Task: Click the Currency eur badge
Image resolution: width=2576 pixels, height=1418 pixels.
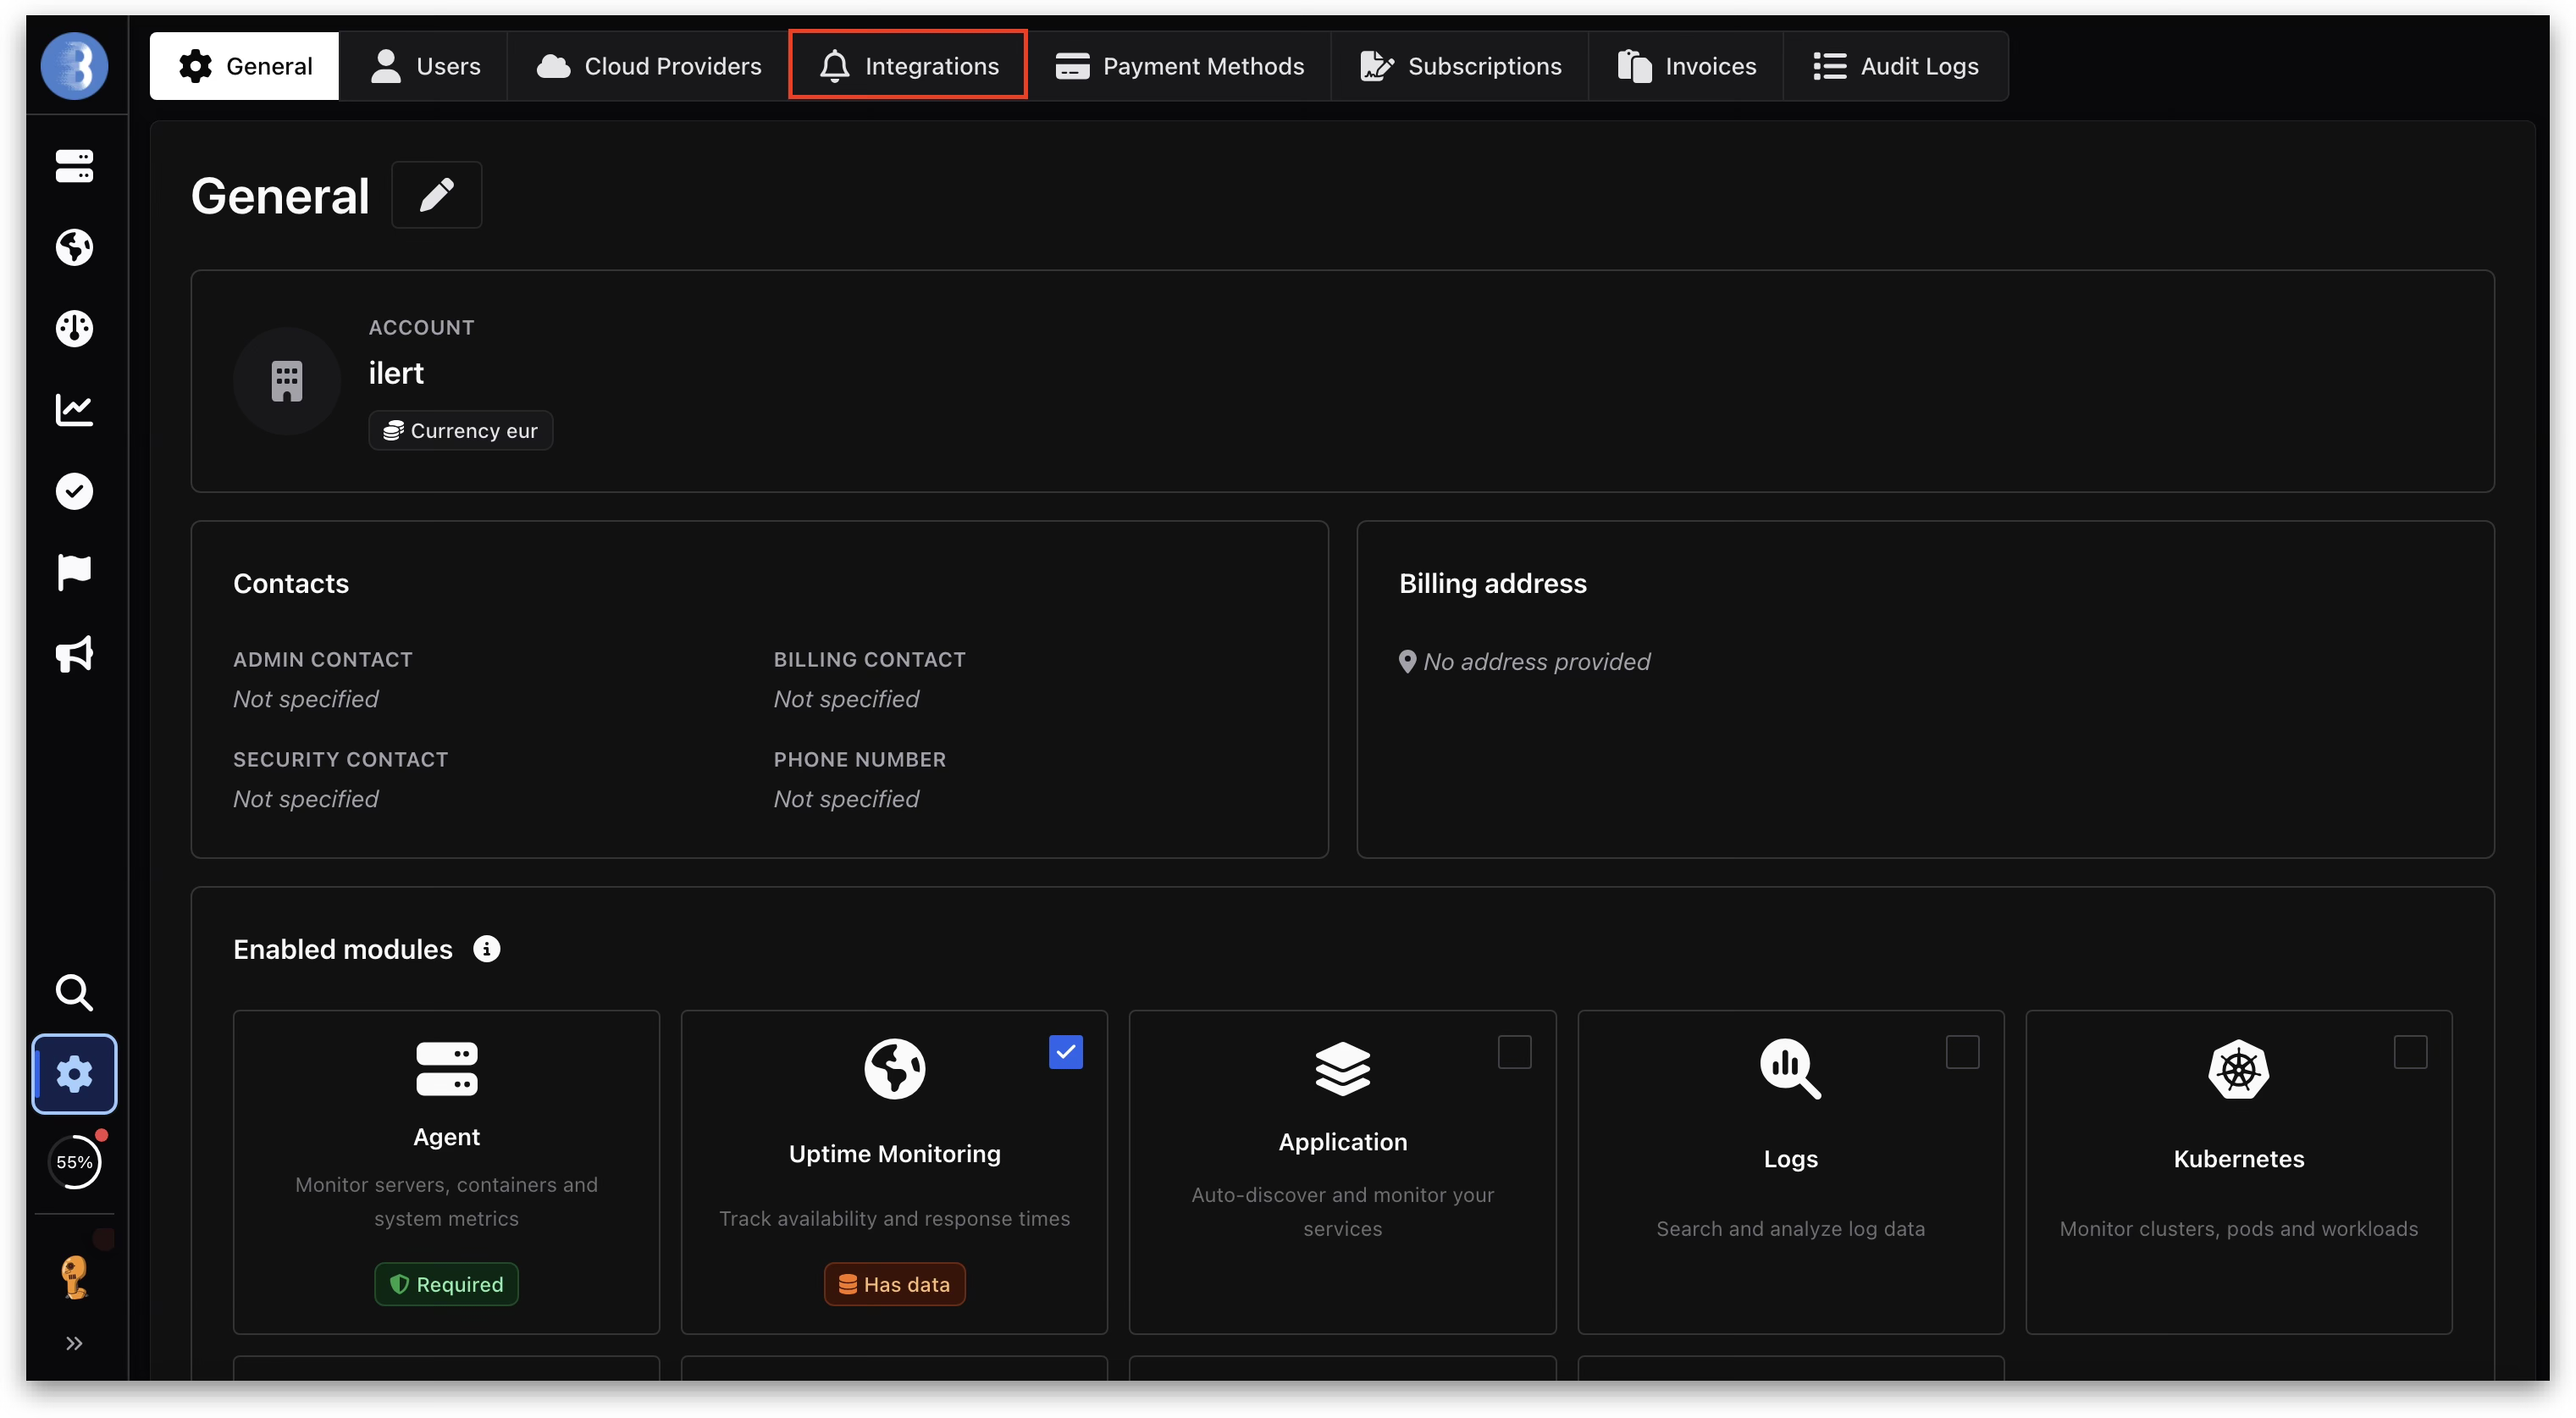Action: [x=461, y=431]
